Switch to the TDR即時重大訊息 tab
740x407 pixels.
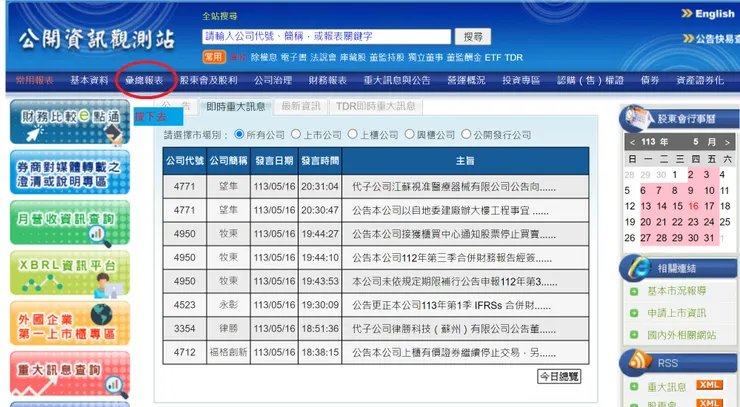[x=376, y=106]
